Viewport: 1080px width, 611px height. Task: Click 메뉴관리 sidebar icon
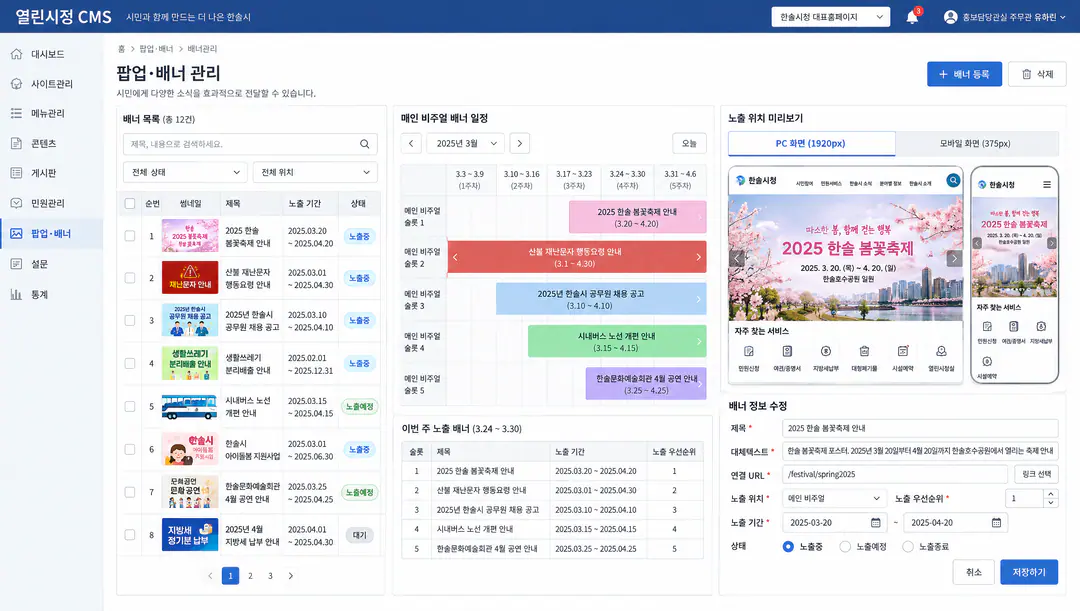(x=17, y=113)
